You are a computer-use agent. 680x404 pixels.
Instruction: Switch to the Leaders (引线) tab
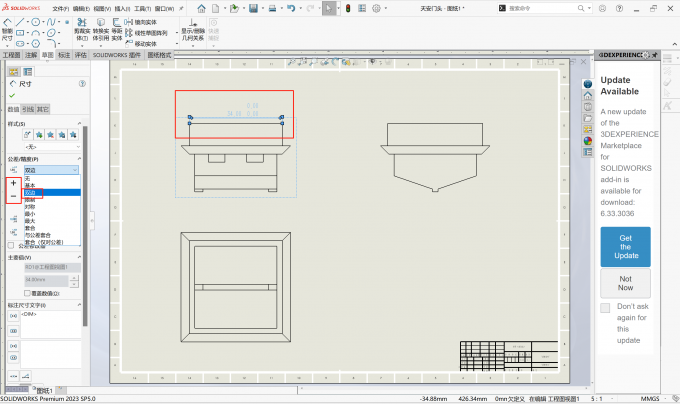tap(28, 109)
